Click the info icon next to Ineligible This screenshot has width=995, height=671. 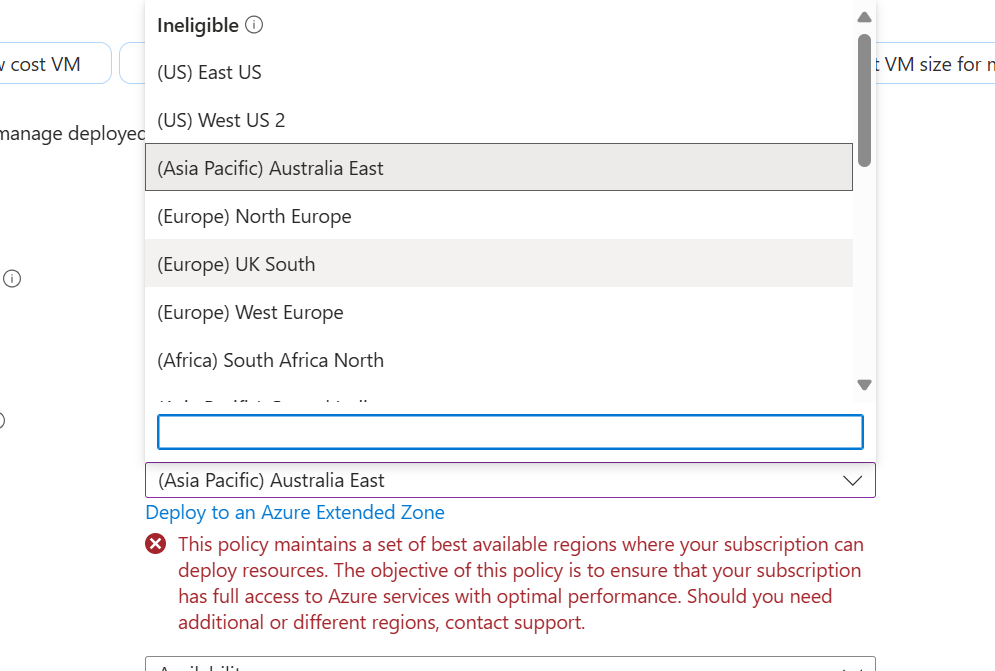(x=253, y=25)
